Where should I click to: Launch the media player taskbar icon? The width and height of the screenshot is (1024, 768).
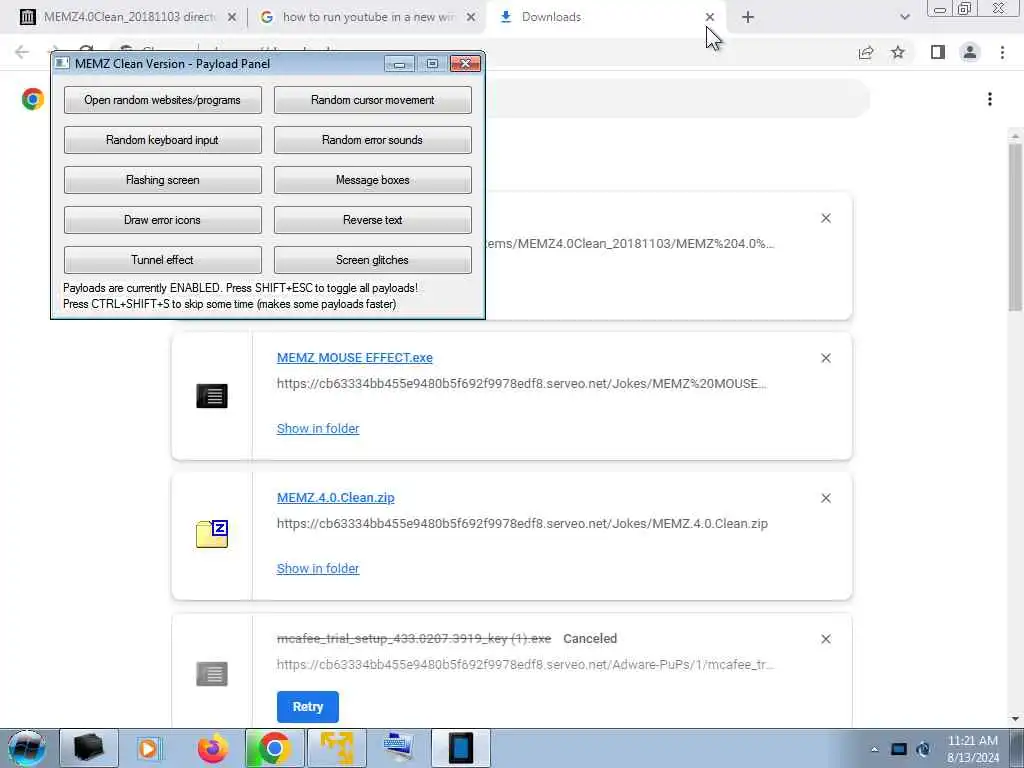click(150, 748)
